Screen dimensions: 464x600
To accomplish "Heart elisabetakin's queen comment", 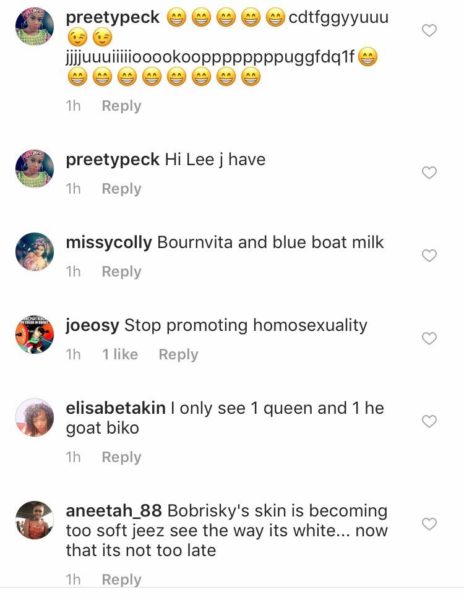I will click(x=429, y=421).
